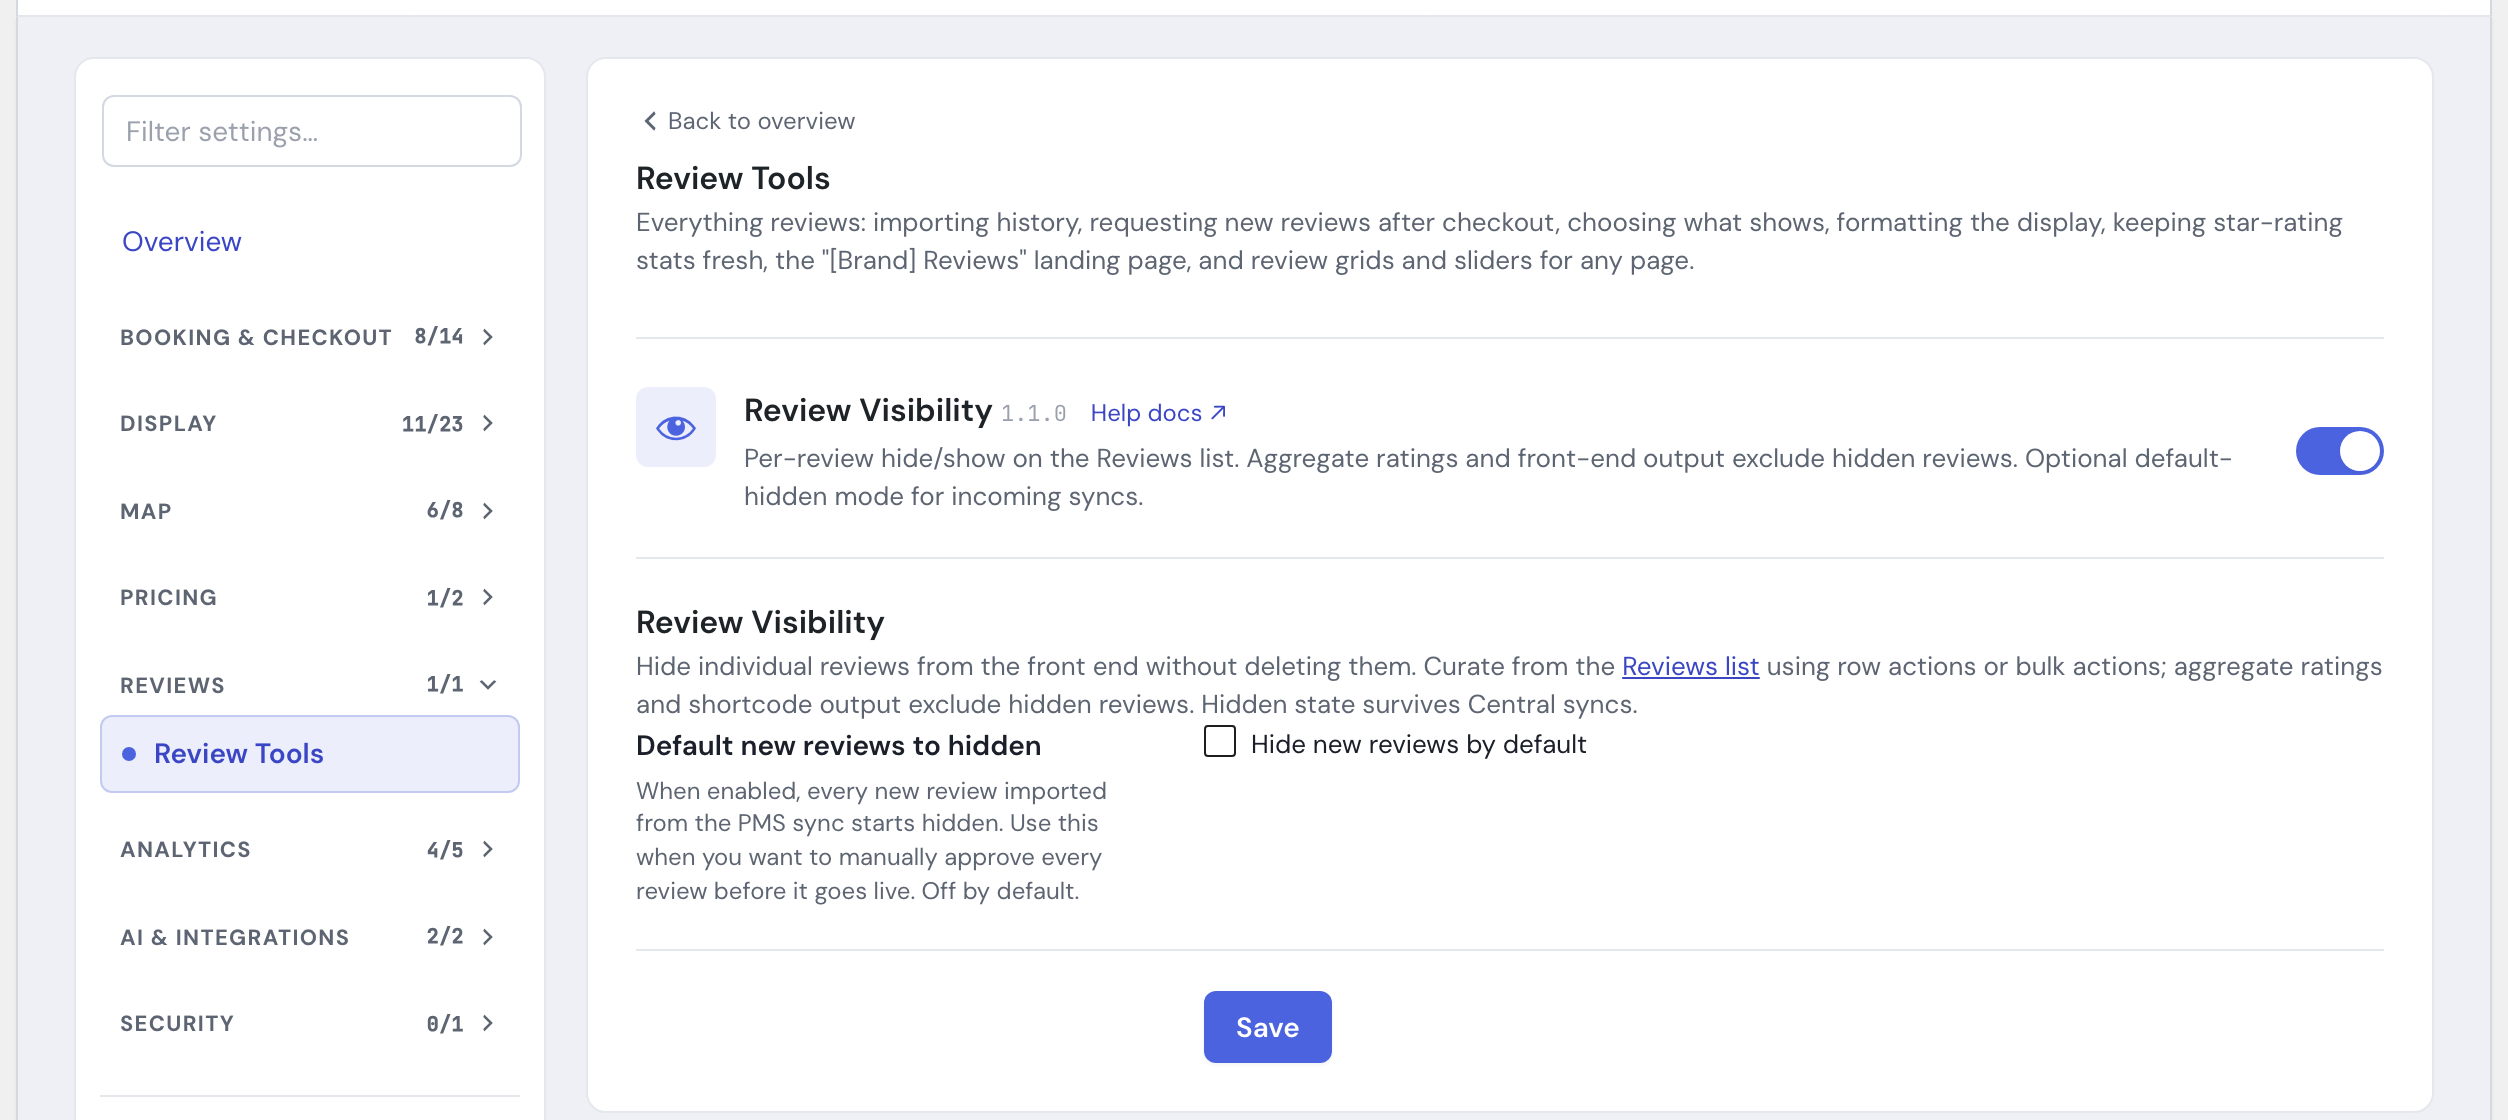
Task: Expand Booking & Checkout section chevron
Action: coord(488,337)
